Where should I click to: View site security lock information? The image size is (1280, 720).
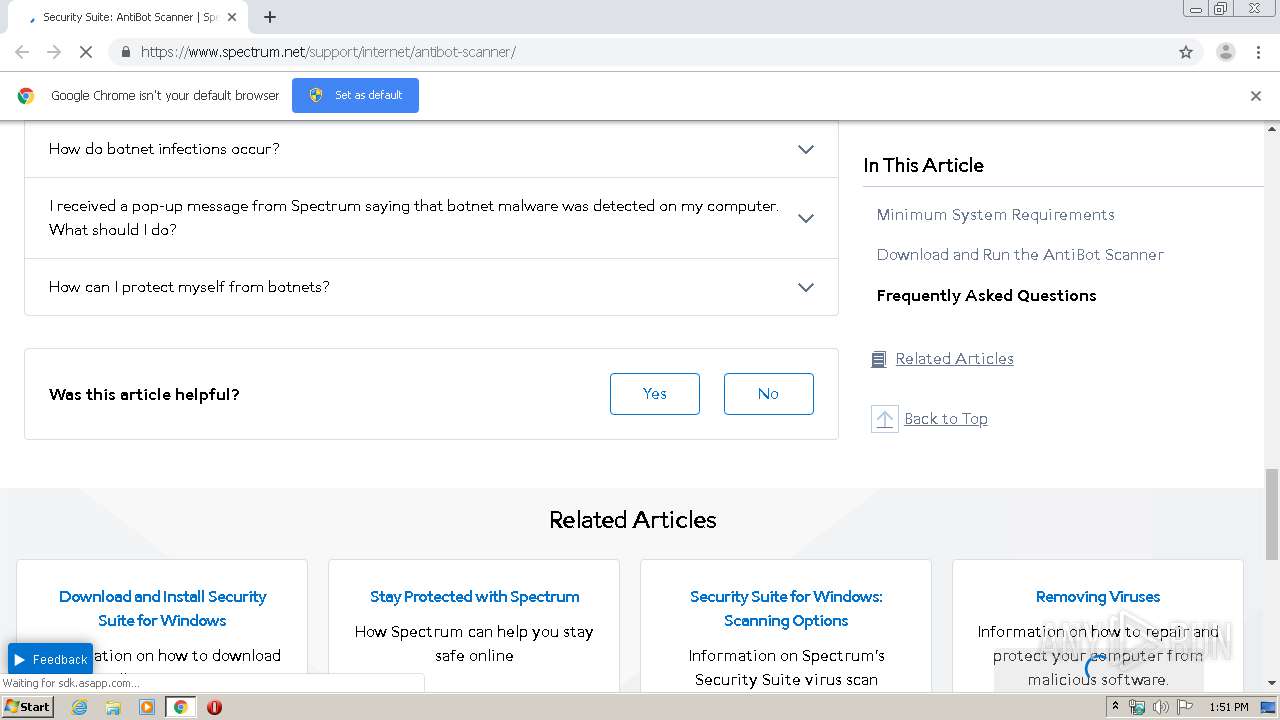pos(125,52)
